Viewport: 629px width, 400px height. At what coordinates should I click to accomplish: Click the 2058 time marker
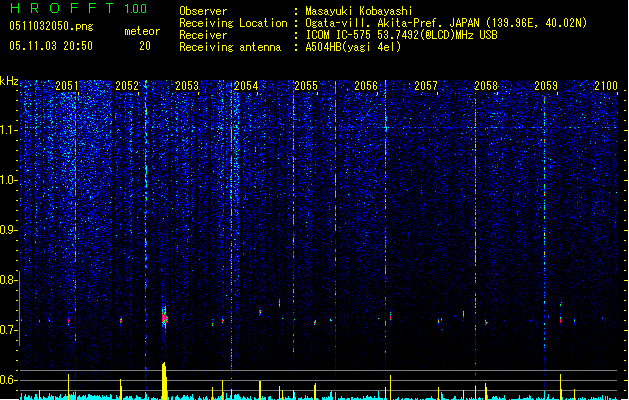[x=486, y=86]
